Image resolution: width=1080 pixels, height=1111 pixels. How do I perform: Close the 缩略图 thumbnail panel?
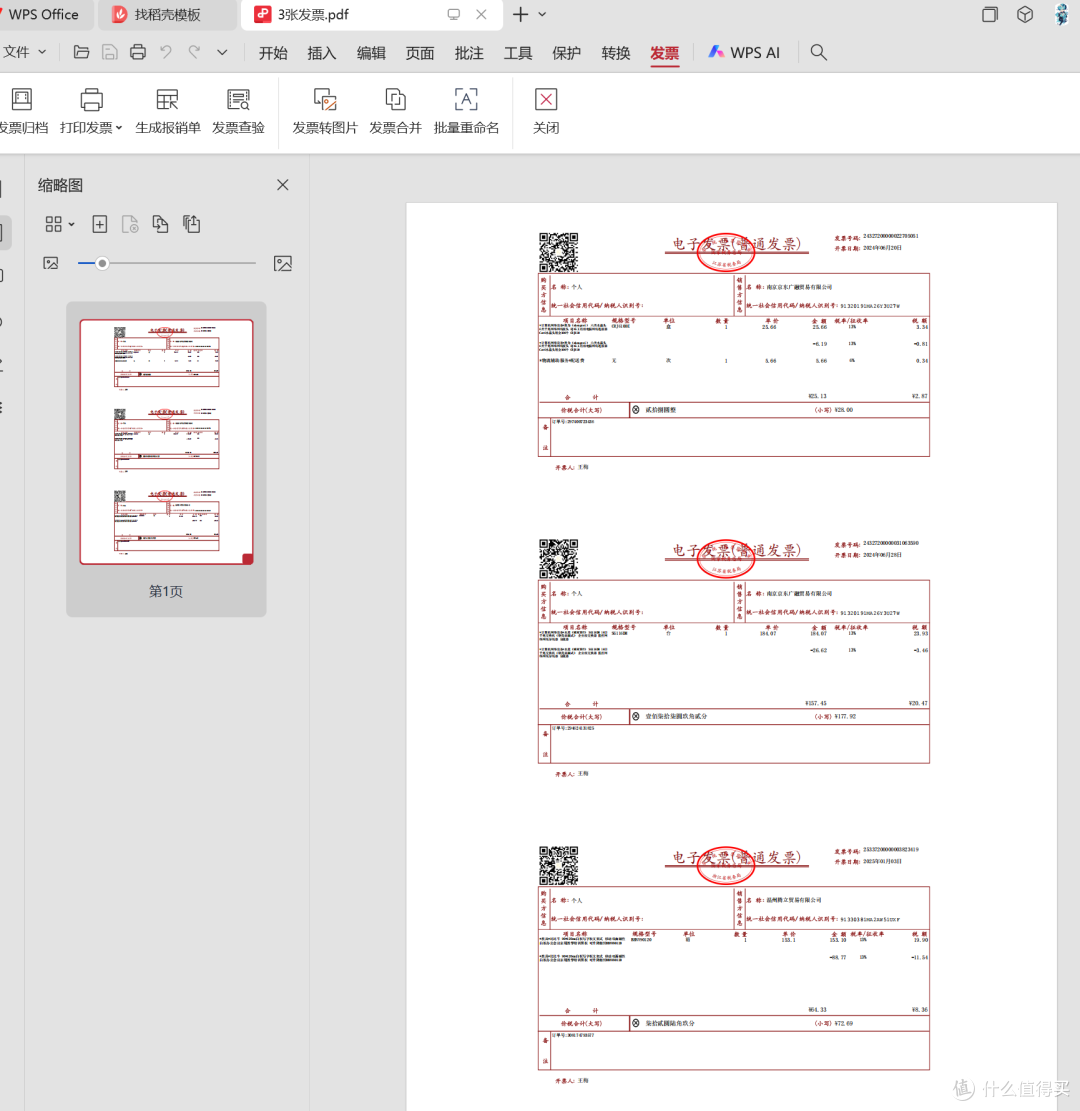tap(283, 185)
